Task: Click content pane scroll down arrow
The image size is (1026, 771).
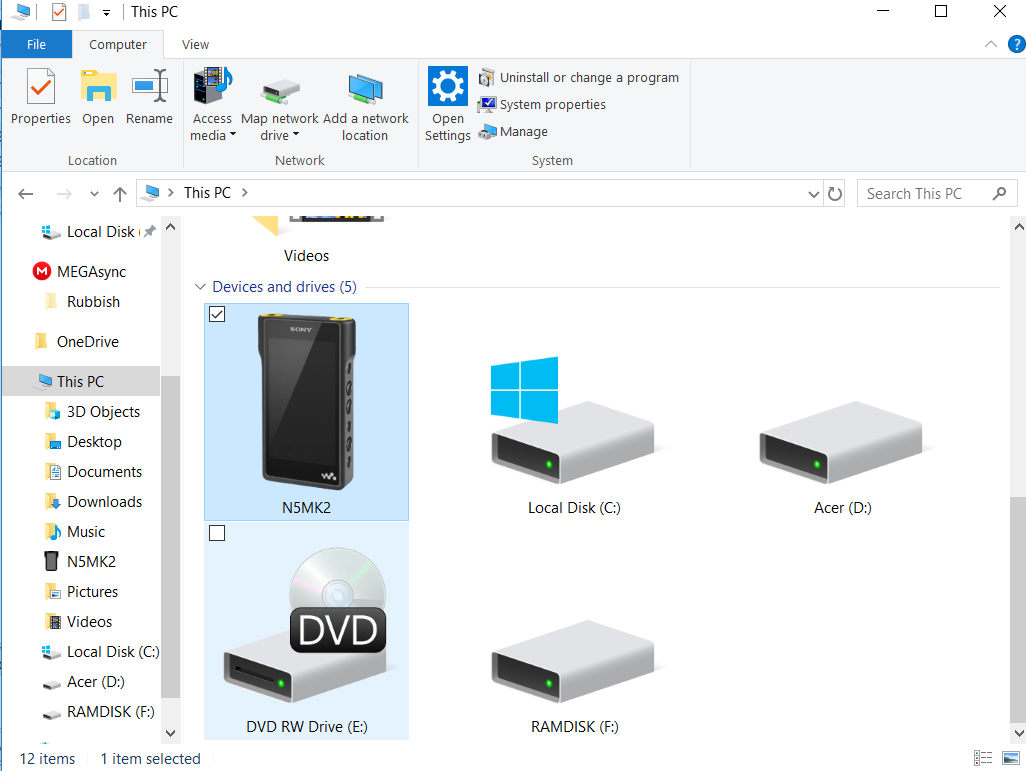Action: click(x=1019, y=733)
